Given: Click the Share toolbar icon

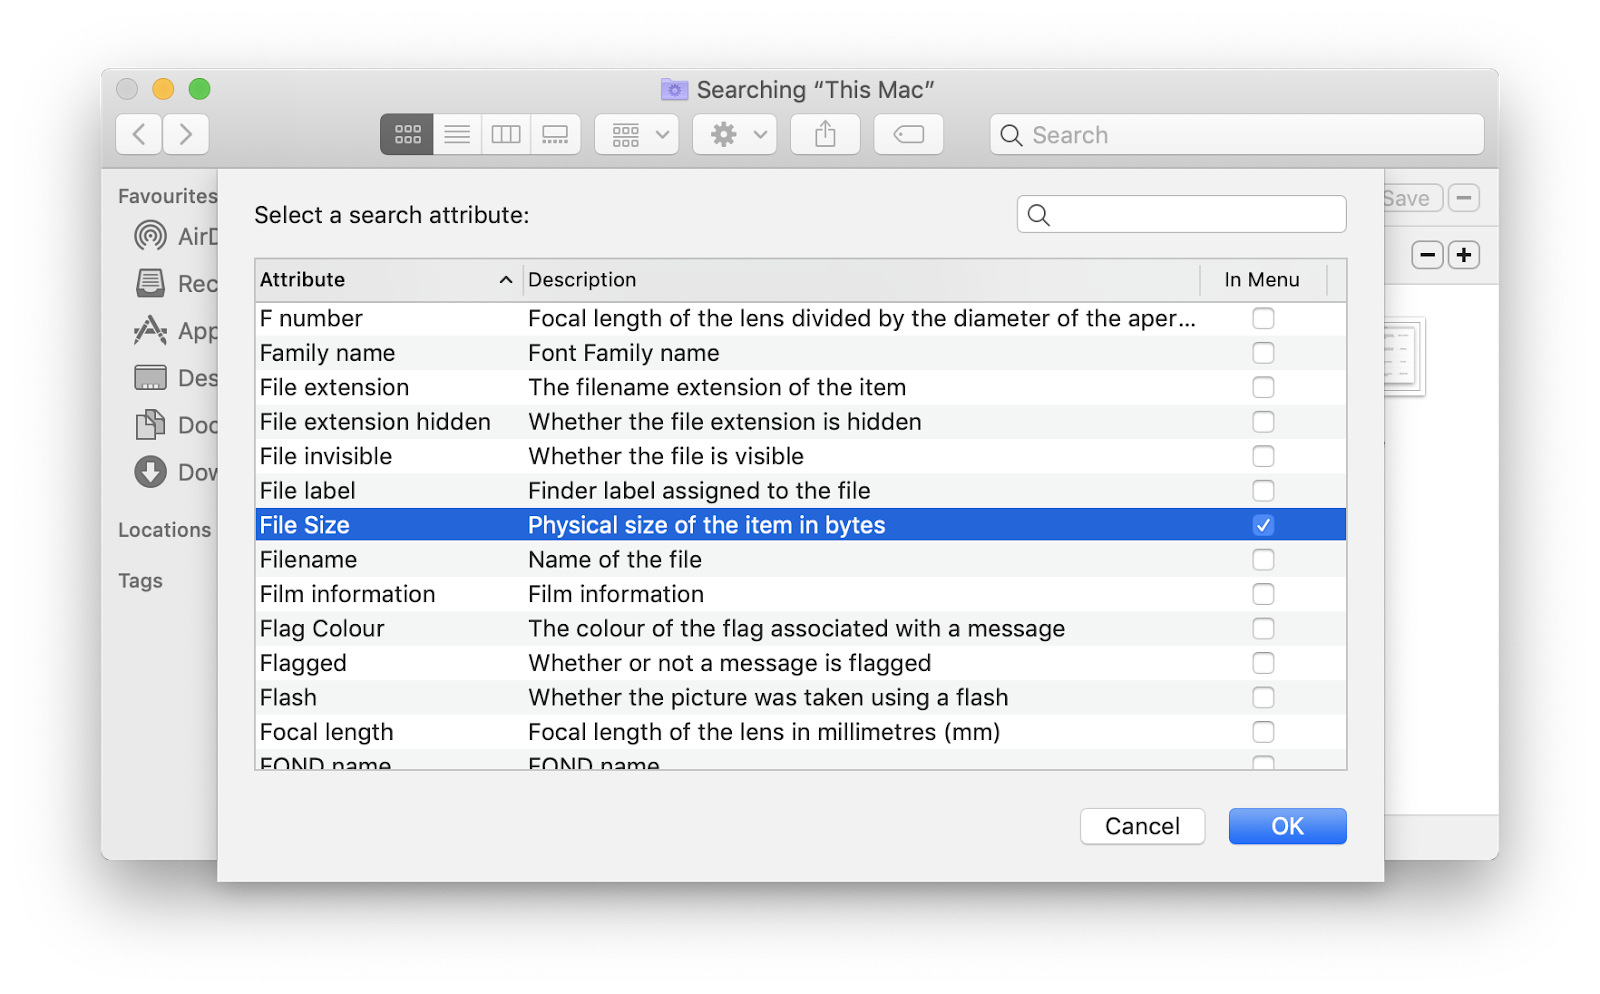Looking at the screenshot, I should click(x=825, y=135).
